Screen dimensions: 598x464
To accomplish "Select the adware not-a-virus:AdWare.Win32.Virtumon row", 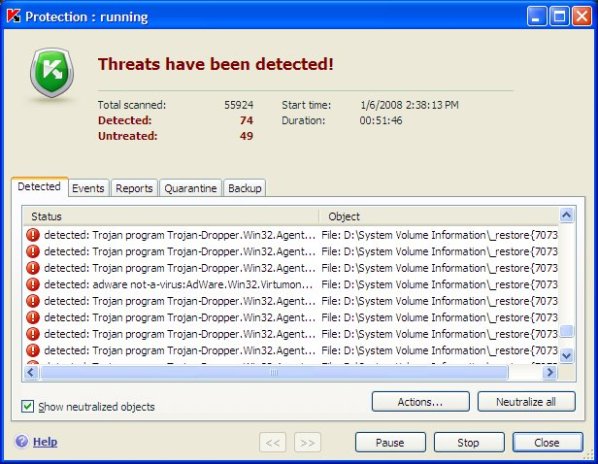I will tap(291, 284).
